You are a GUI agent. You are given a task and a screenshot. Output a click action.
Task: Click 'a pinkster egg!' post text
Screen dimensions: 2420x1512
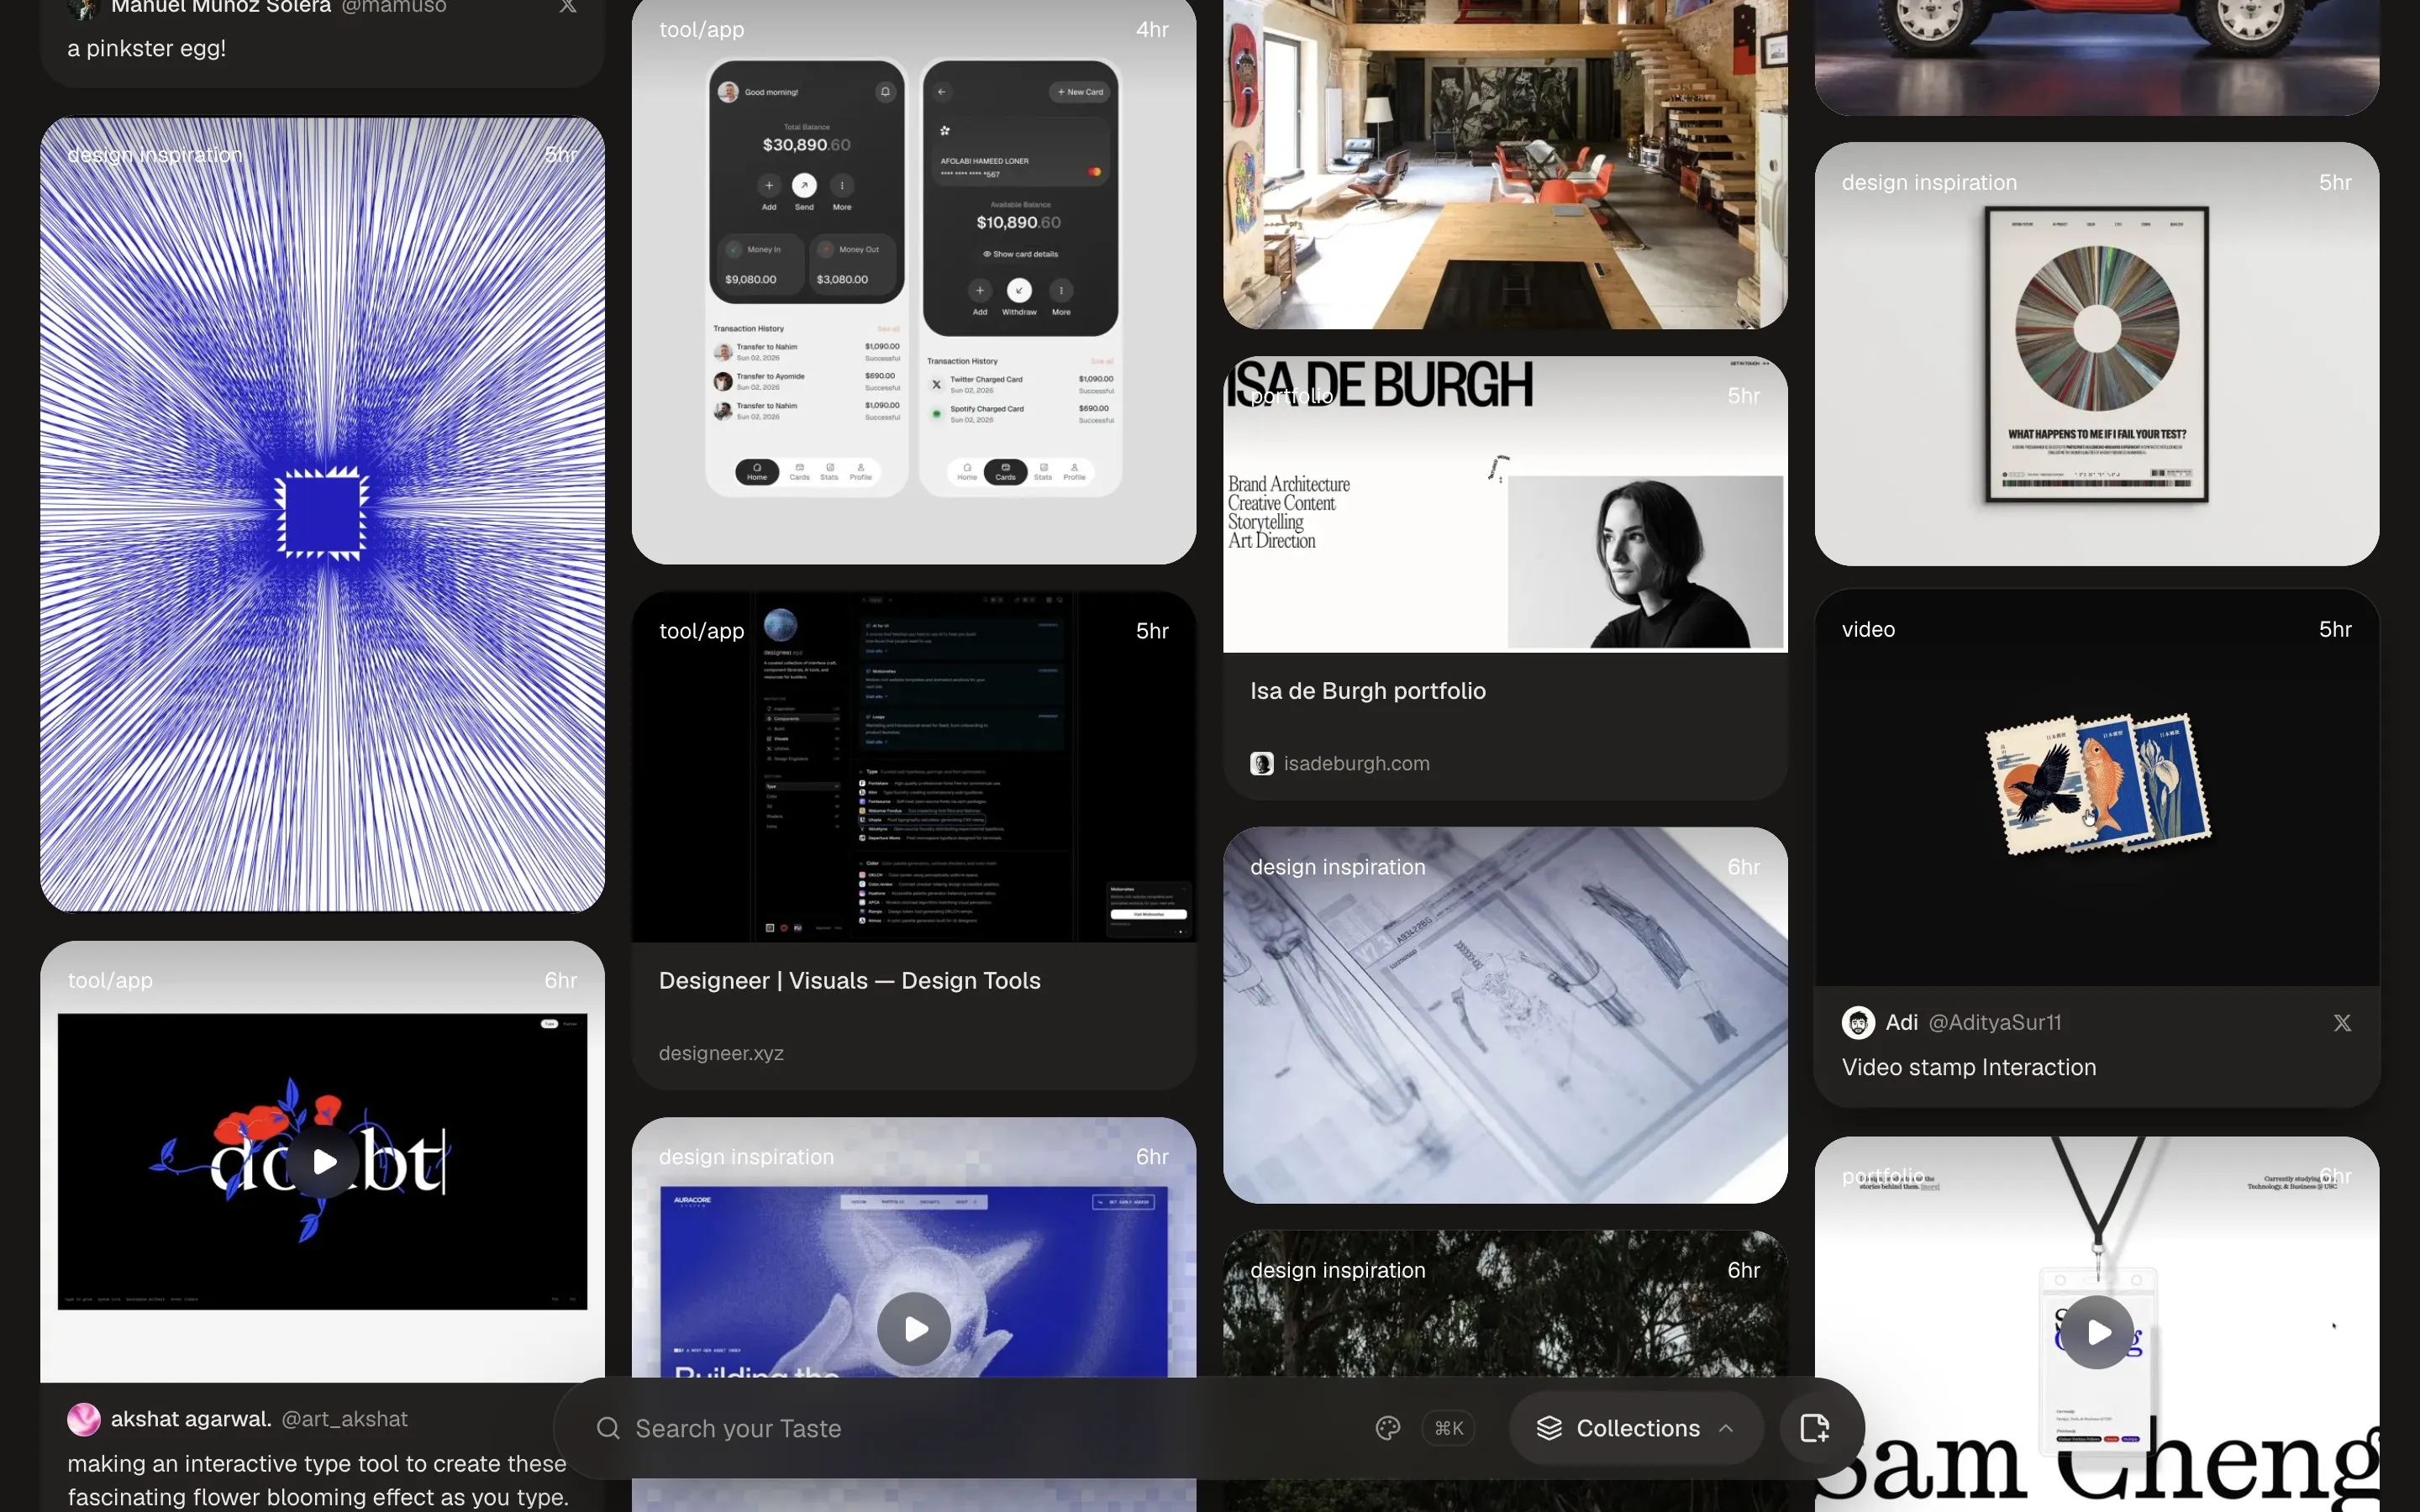pyautogui.click(x=147, y=48)
